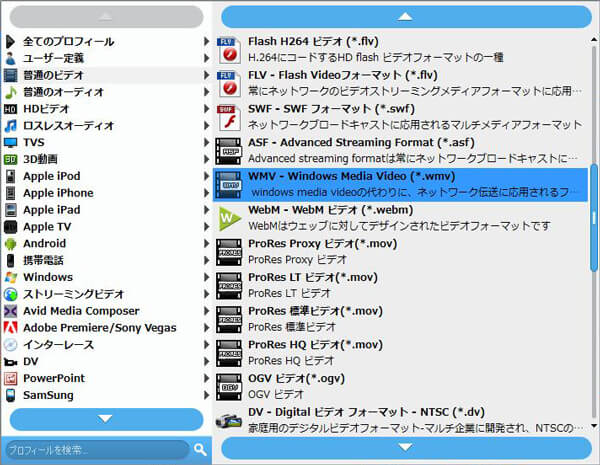Select ProRes 標準ビデオ (*.mov)

[x=400, y=319]
